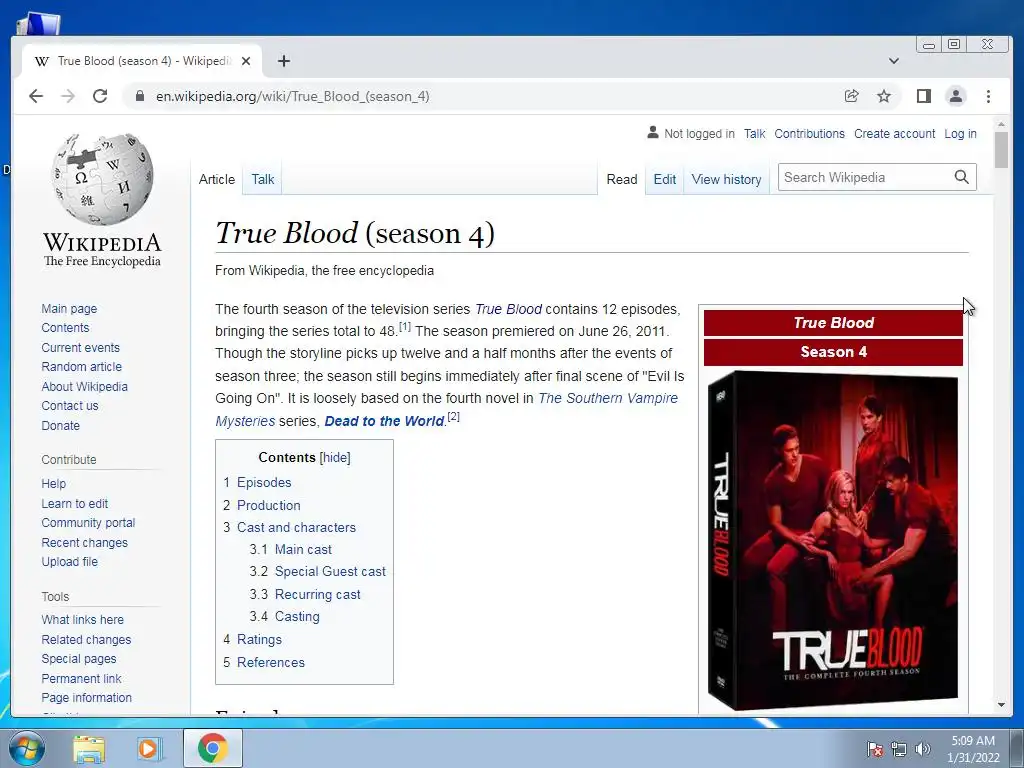Open Chrome's three-dot menu
The height and width of the screenshot is (768, 1024).
(x=988, y=96)
